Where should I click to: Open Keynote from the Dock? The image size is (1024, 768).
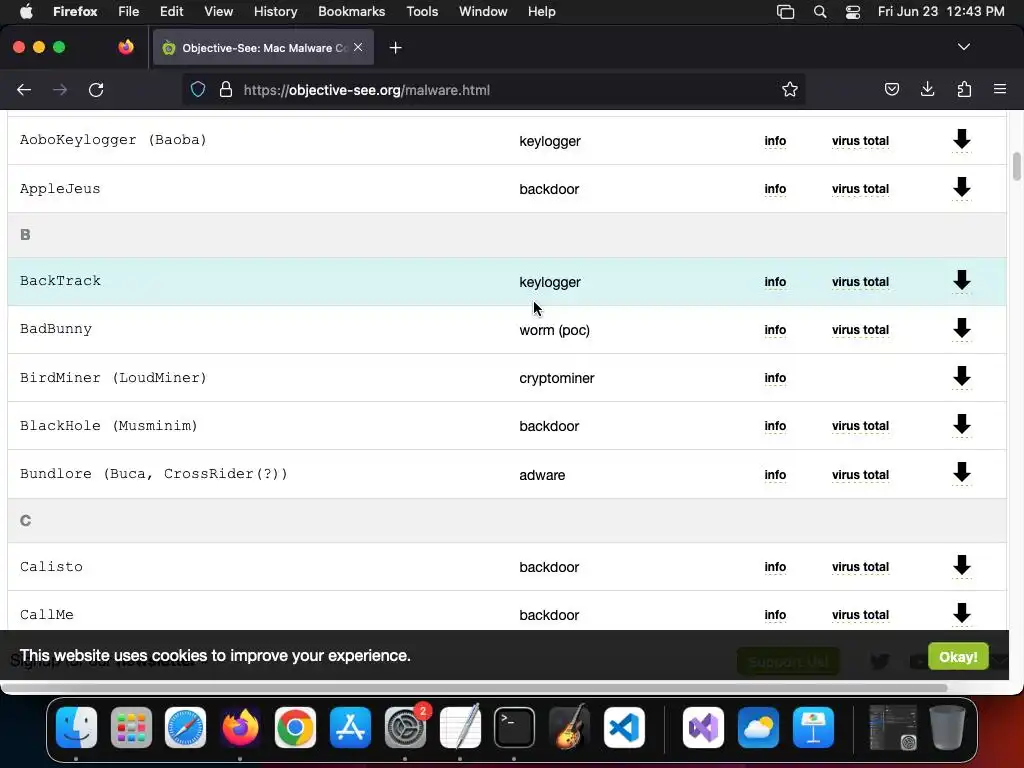pos(813,727)
